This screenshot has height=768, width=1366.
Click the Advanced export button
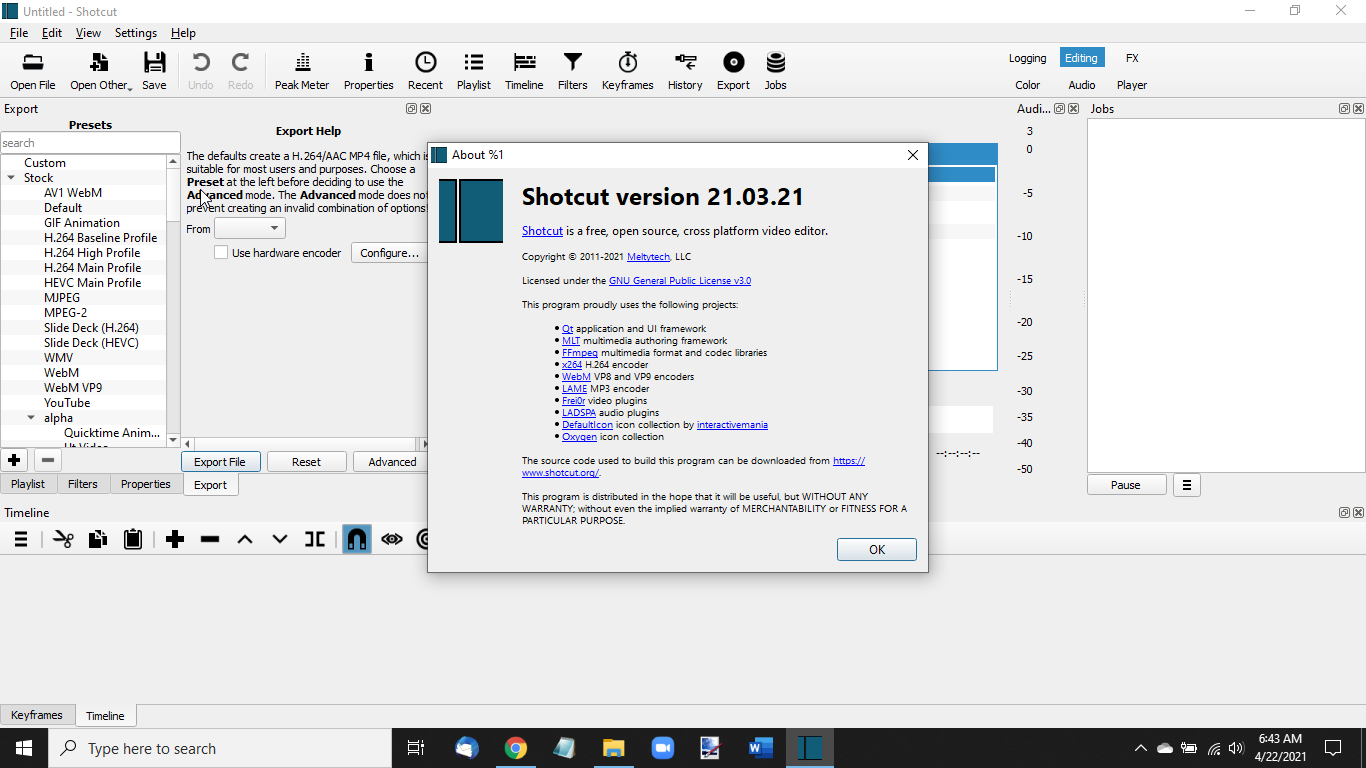pyautogui.click(x=392, y=462)
